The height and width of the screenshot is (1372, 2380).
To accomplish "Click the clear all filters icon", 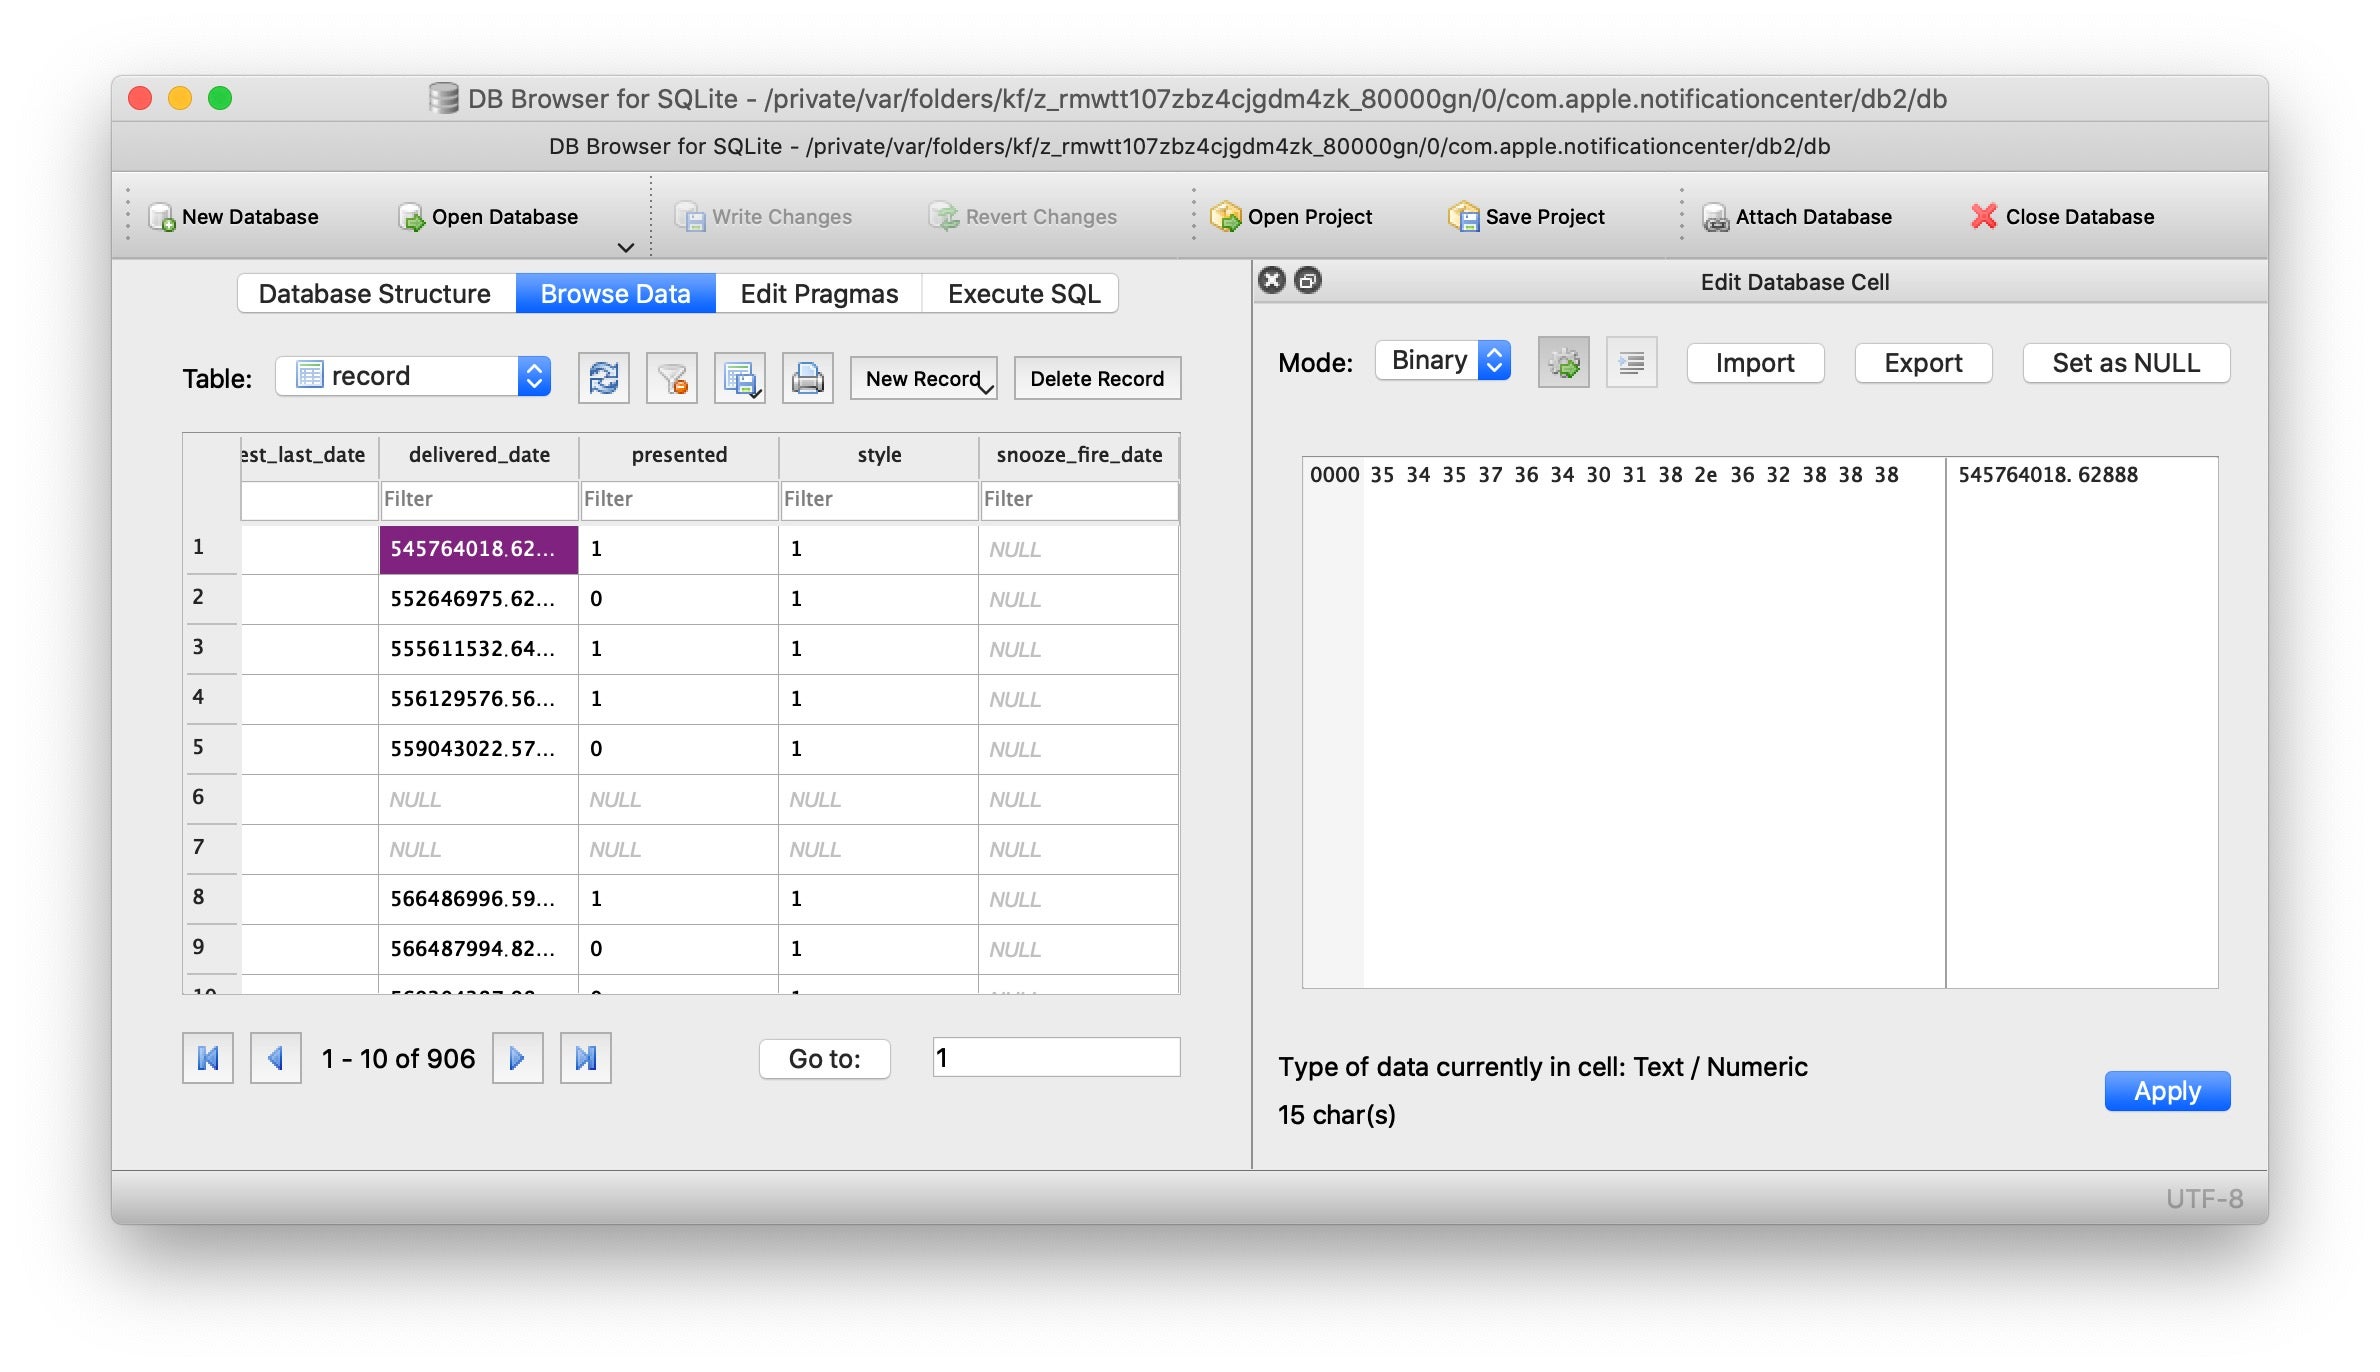I will (x=671, y=378).
